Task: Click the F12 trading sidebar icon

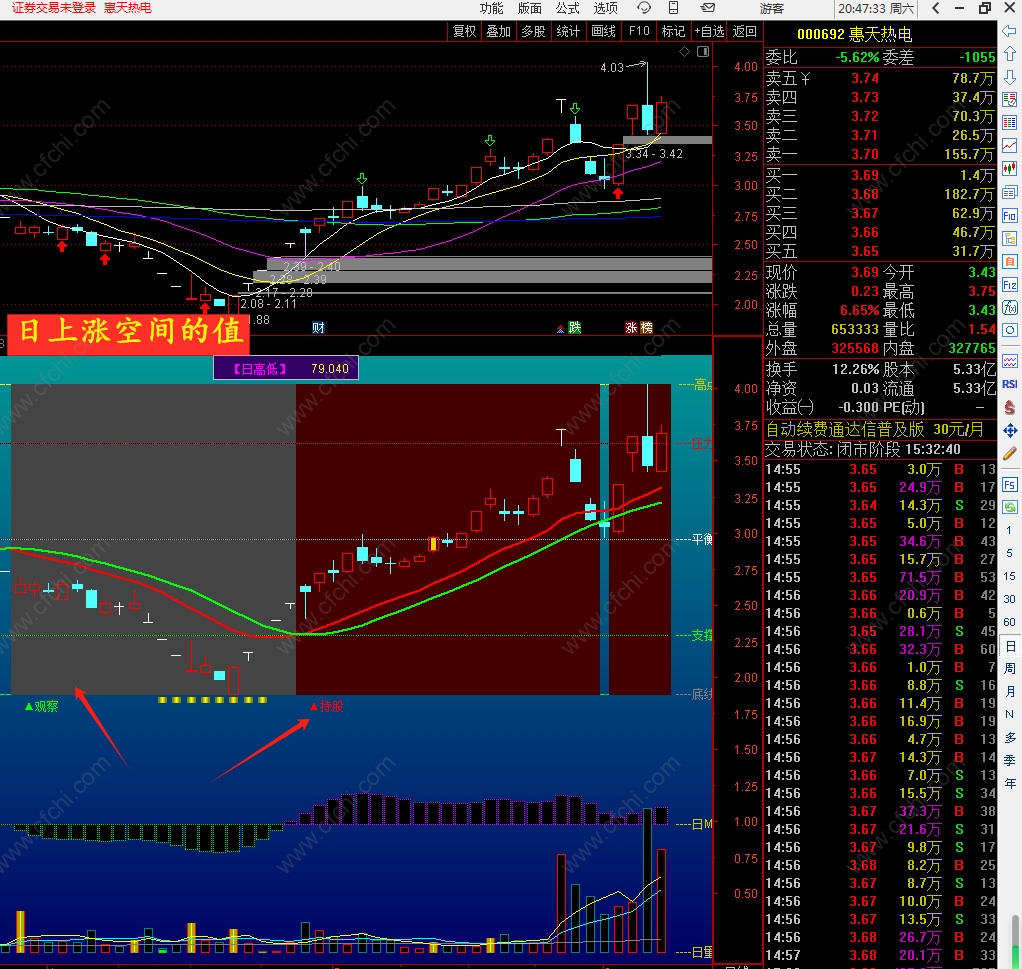Action: pos(1010,285)
